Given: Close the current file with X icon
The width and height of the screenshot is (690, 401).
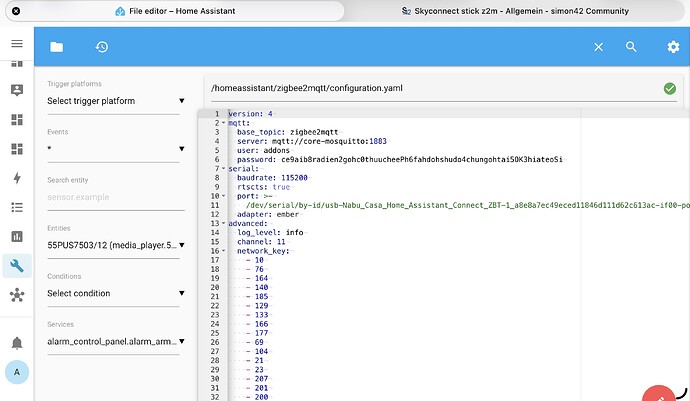Looking at the screenshot, I should click(x=598, y=47).
